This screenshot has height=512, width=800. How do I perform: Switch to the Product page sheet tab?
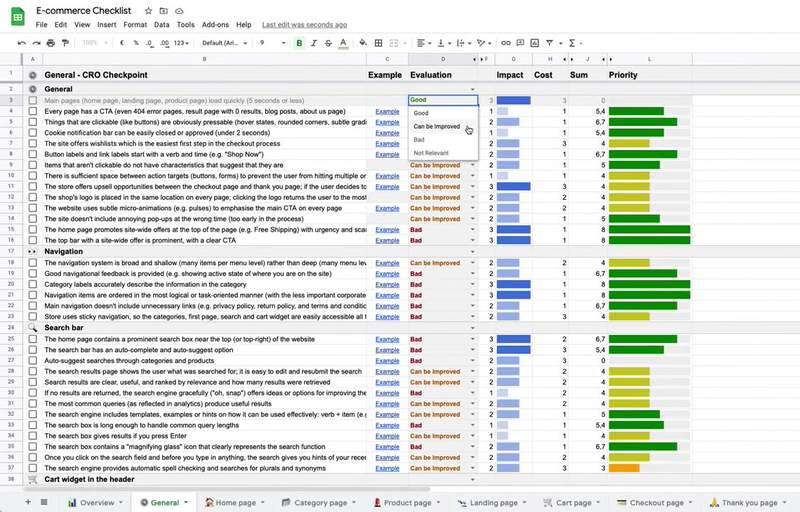click(x=406, y=503)
